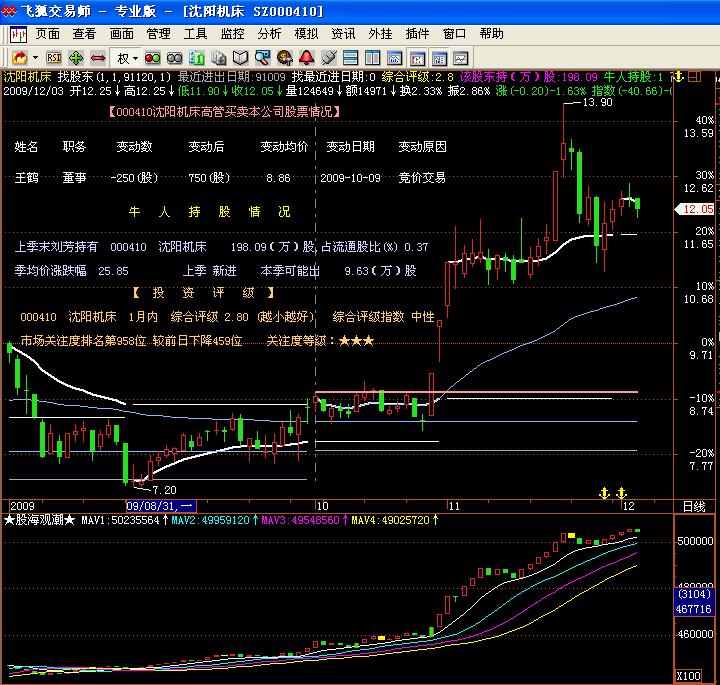Click the X100 scale label
Image resolution: width=720 pixels, height=685 pixels.
point(689,676)
